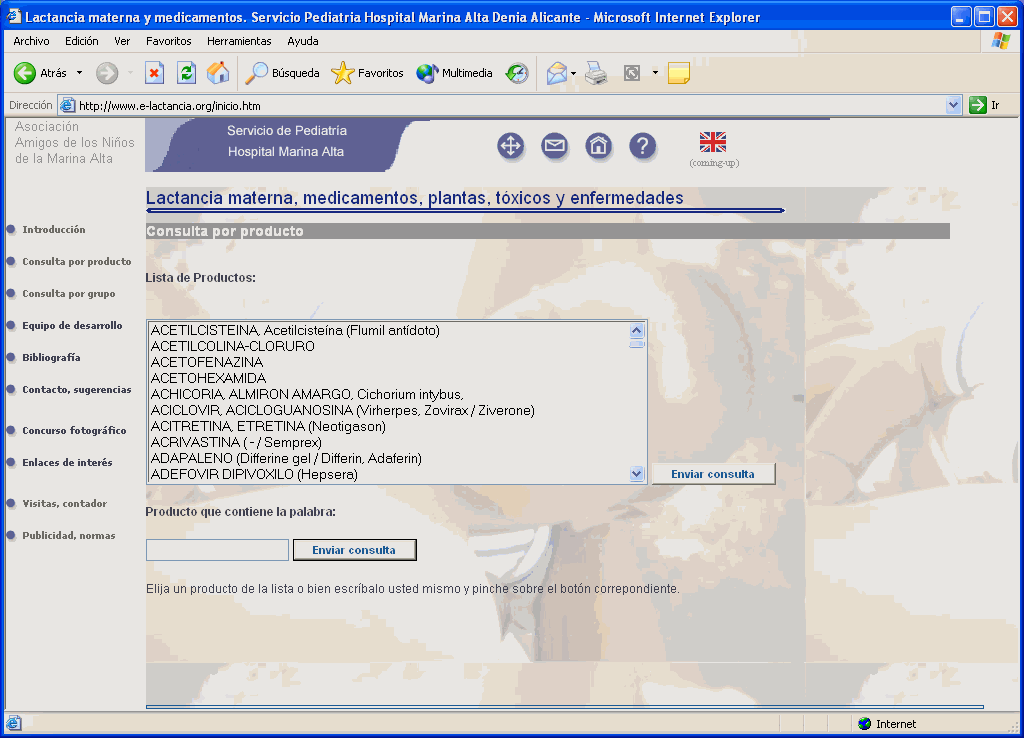Go to the browser Home page icon
This screenshot has width=1024, height=738.
[218, 73]
